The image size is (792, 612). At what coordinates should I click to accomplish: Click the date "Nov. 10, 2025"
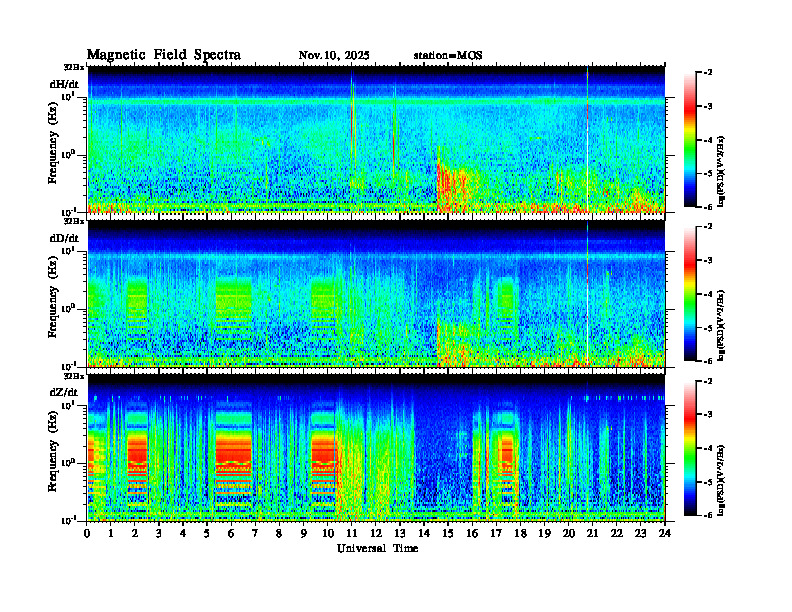(x=334, y=56)
